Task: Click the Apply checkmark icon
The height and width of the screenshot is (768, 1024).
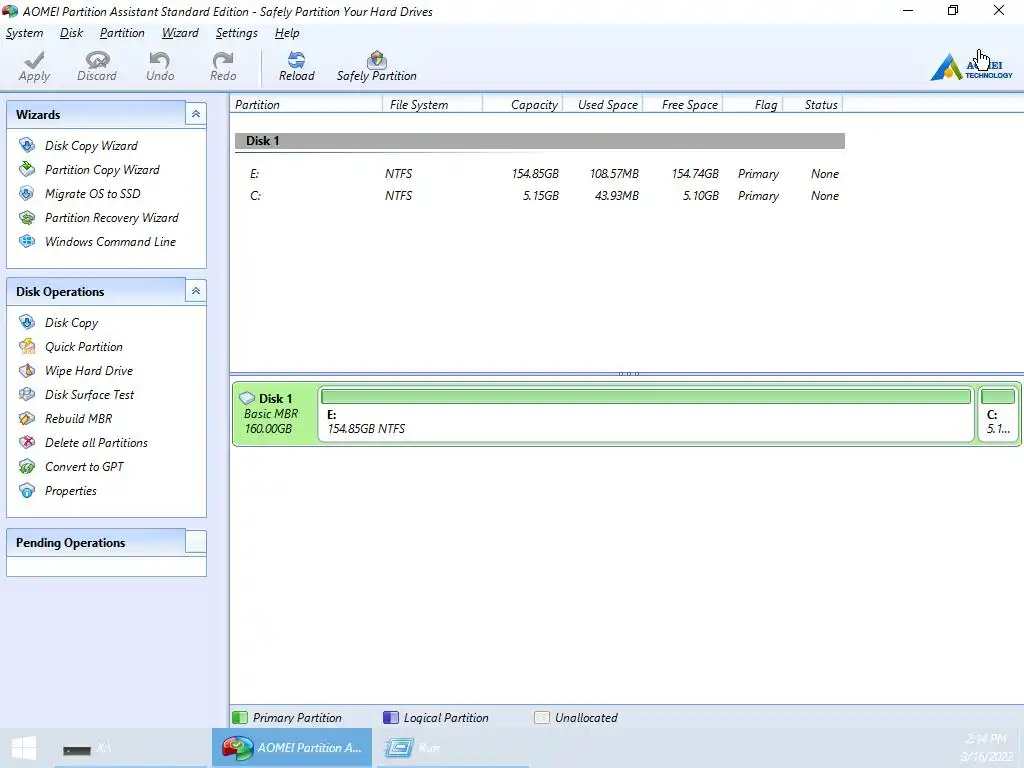Action: (x=34, y=60)
